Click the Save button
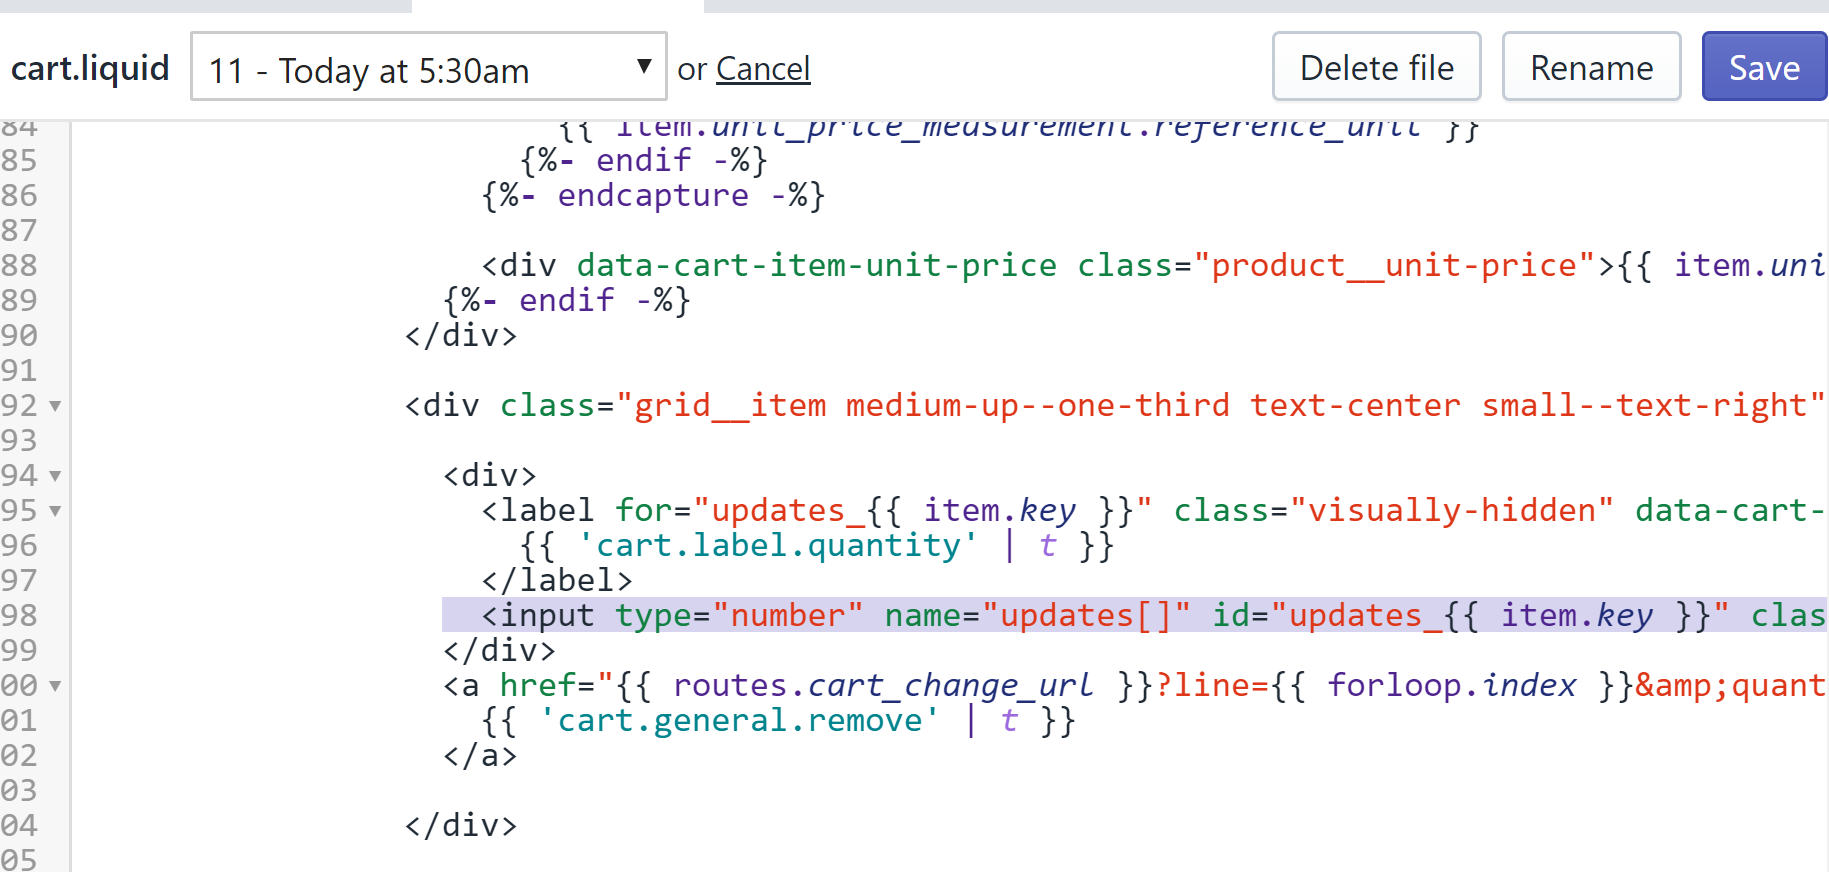This screenshot has height=872, width=1829. [1763, 67]
